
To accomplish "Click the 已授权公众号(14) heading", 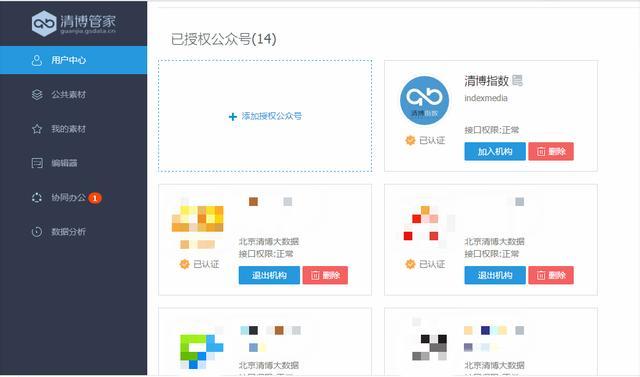I will (223, 39).
